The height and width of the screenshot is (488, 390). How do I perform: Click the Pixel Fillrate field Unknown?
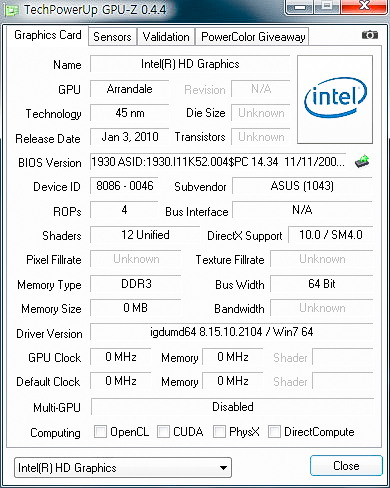click(136, 259)
